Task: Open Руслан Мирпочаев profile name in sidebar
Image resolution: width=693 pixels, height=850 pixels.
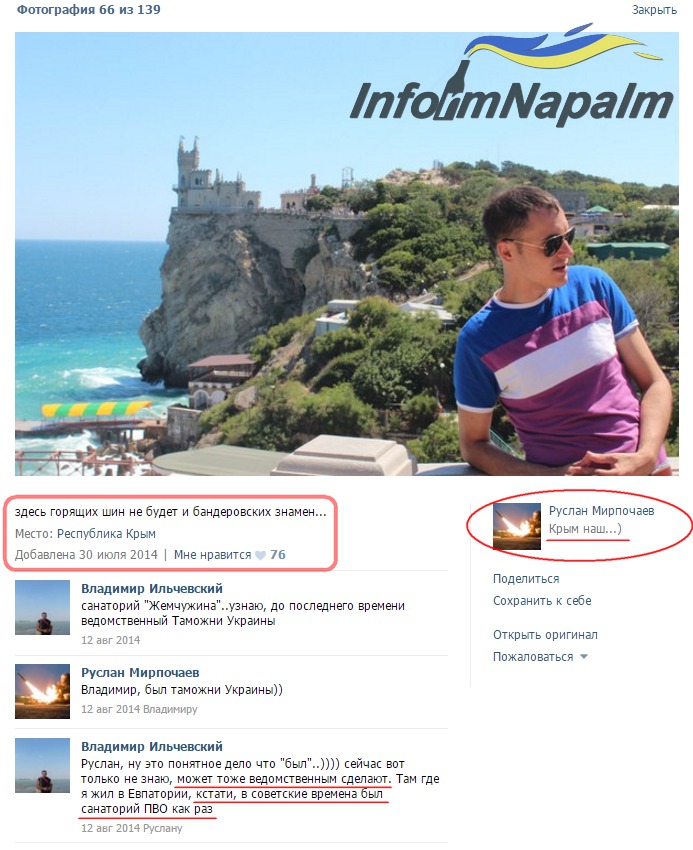Action: click(601, 511)
